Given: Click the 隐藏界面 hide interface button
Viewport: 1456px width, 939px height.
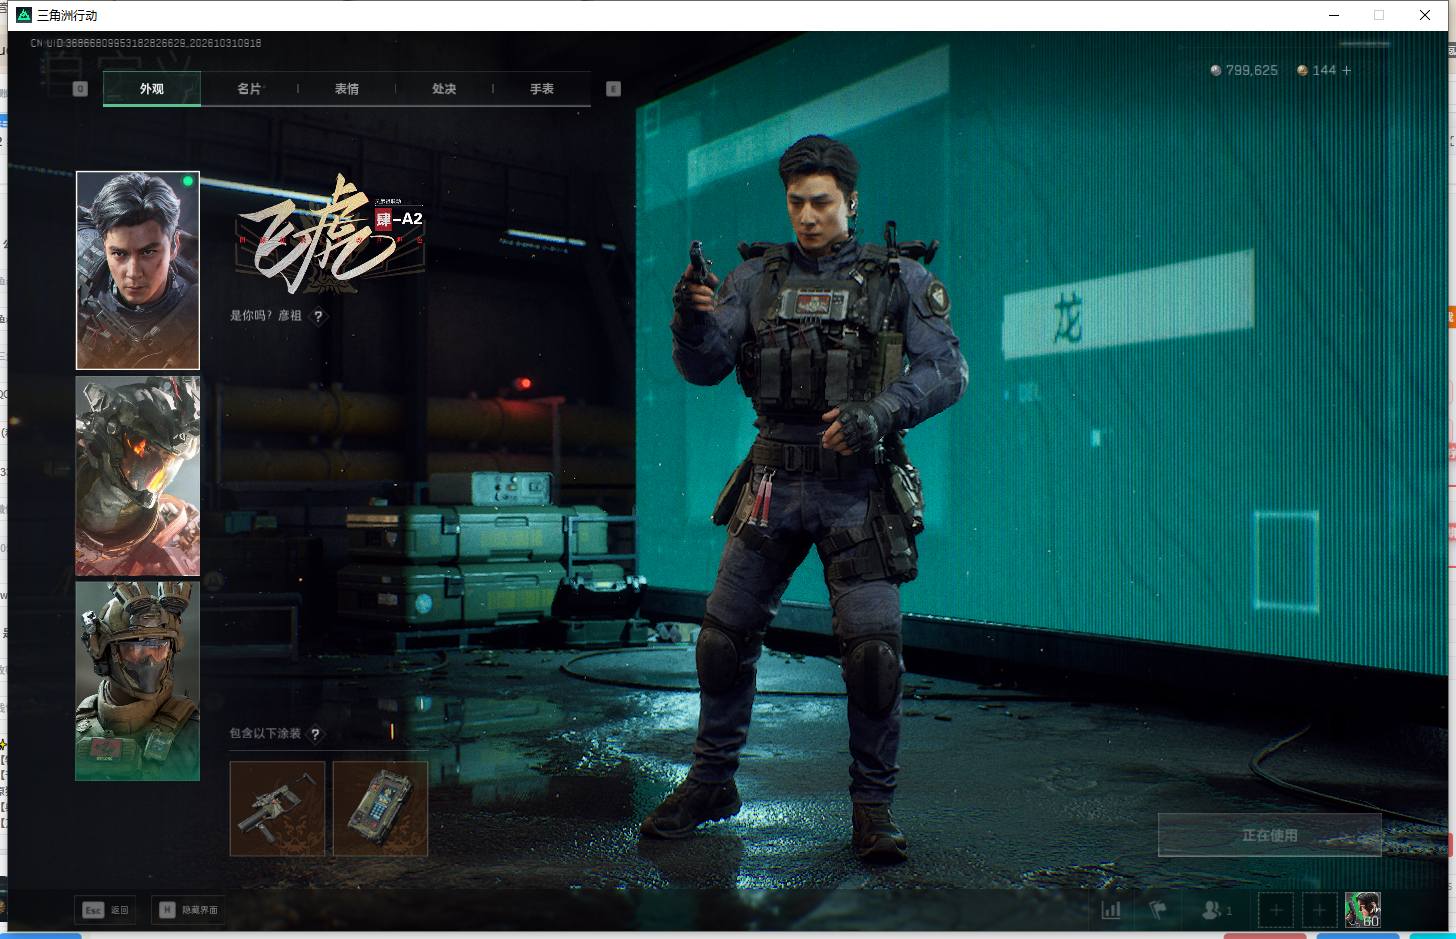Looking at the screenshot, I should 188,910.
